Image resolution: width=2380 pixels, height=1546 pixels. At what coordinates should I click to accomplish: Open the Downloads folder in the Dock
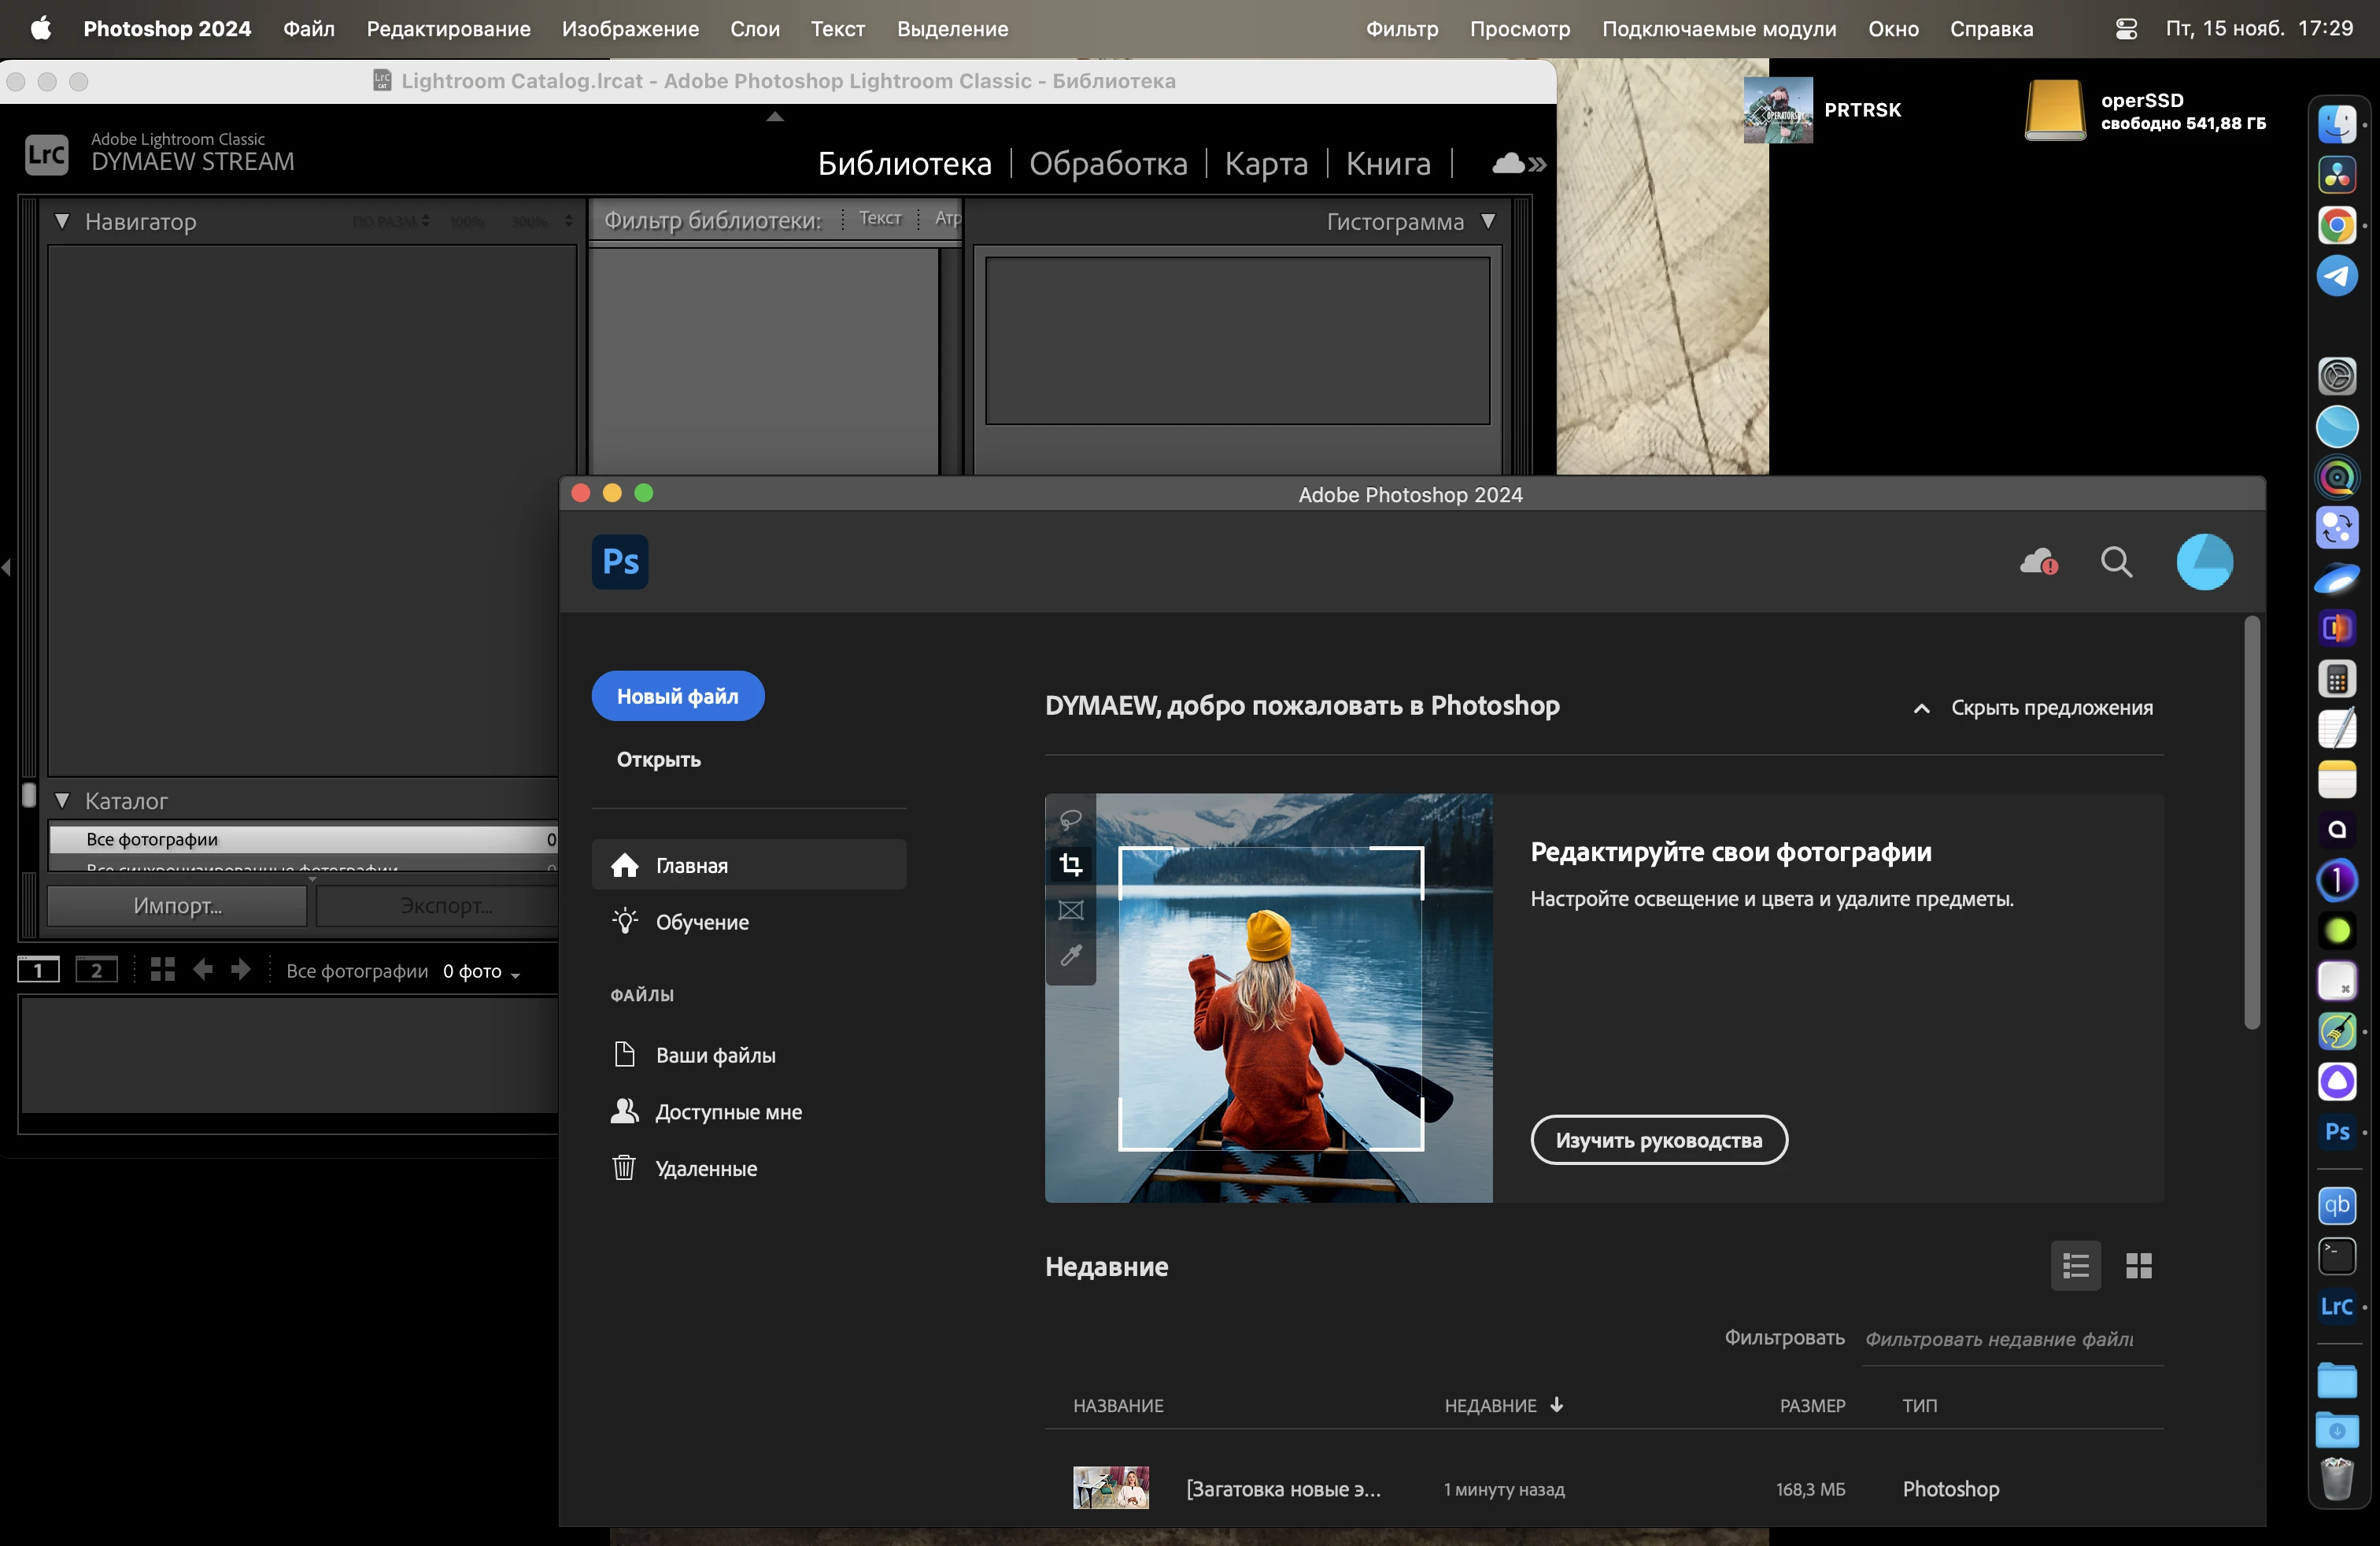pos(2337,1430)
